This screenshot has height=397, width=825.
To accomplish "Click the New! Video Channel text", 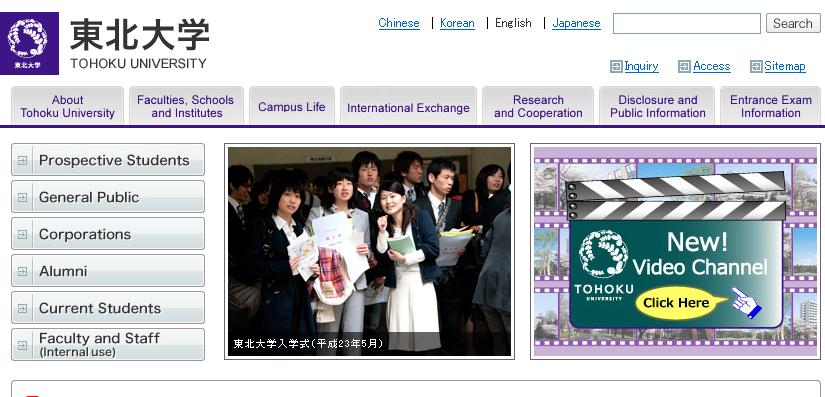I will pos(699,255).
